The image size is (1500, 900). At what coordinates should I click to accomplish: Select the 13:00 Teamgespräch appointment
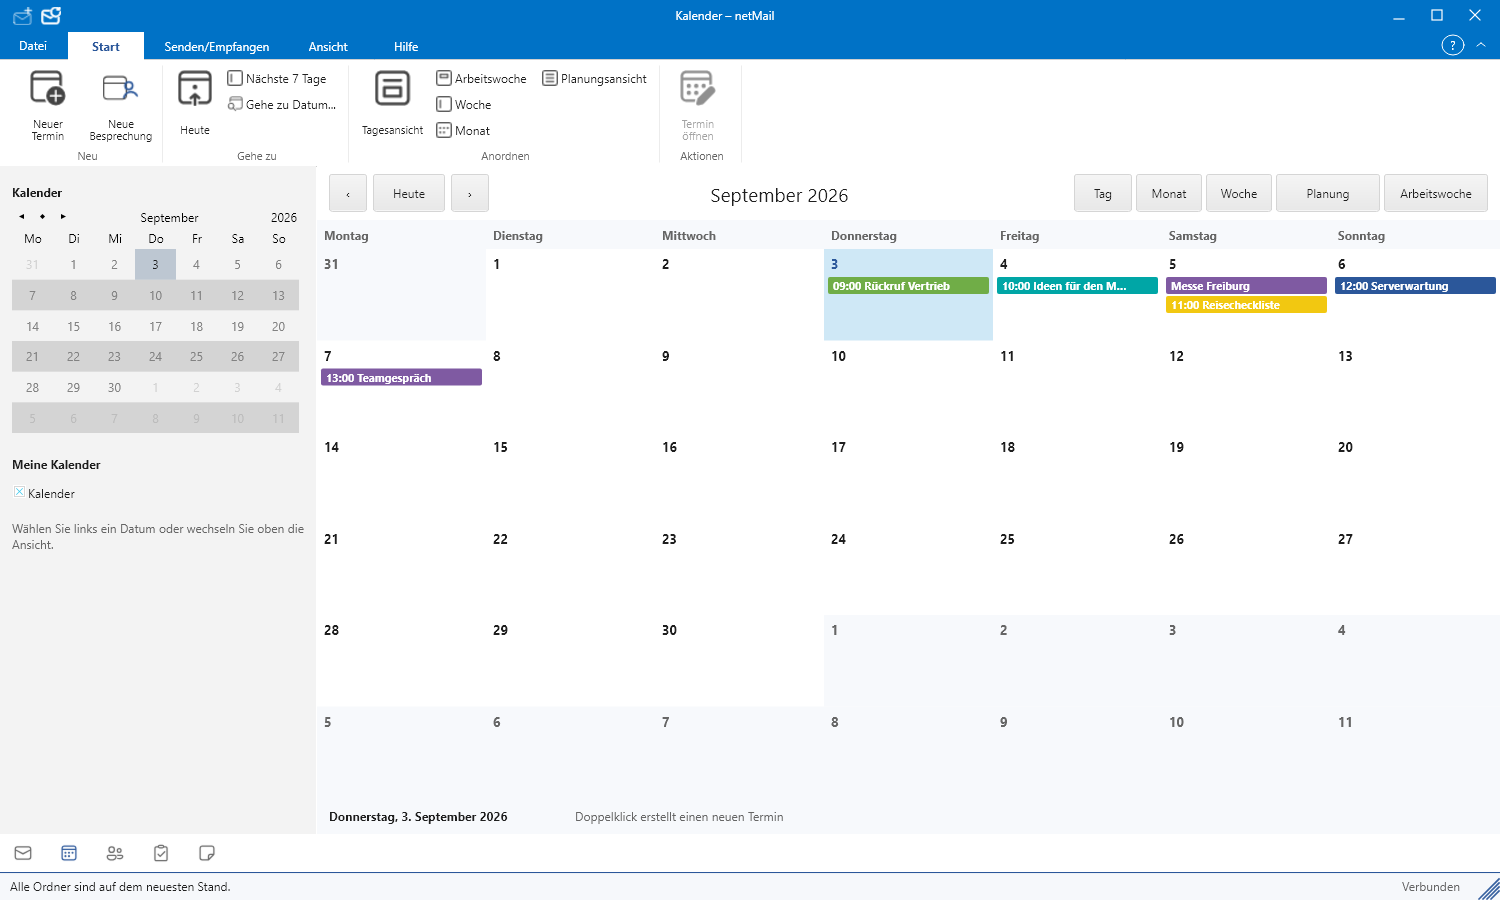(x=401, y=377)
